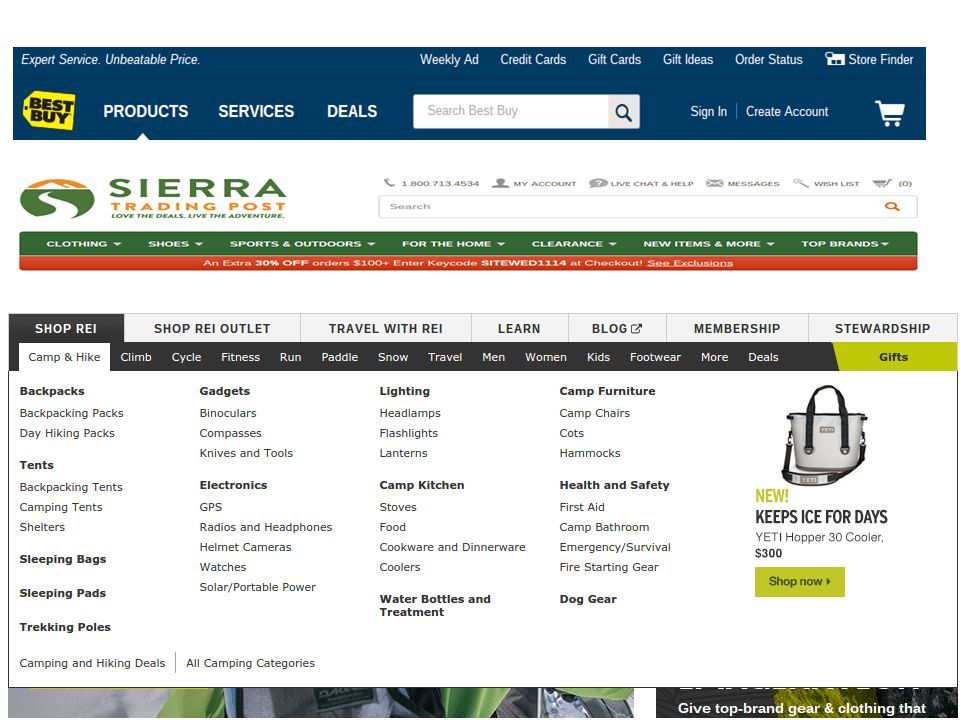Open the REI Learn tab
Image resolution: width=960 pixels, height=720 pixels.
tap(519, 329)
